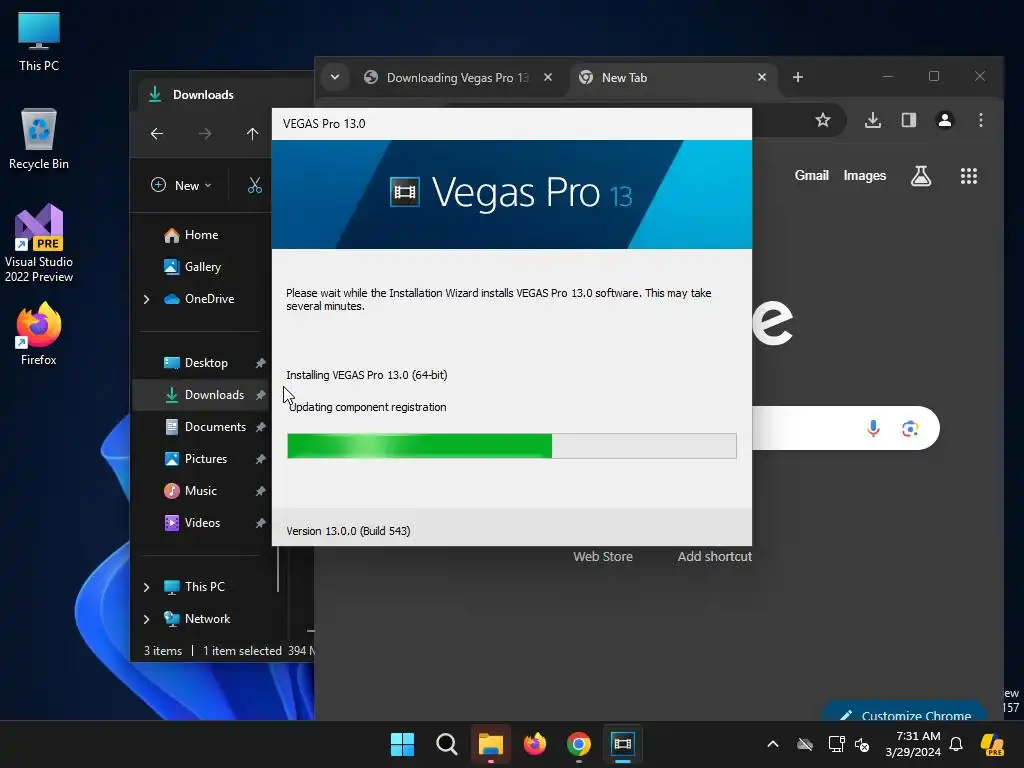The image size is (1024, 768).
Task: Open the Chrome downloads icon
Action: [872, 120]
